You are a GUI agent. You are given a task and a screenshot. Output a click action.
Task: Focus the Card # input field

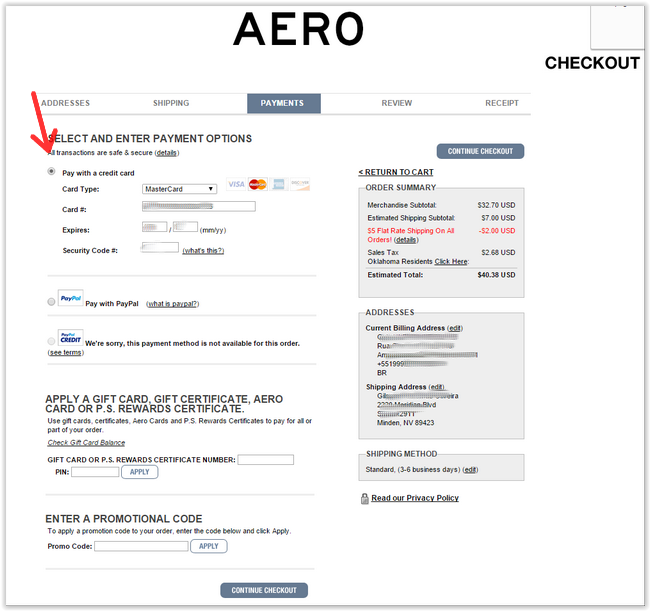(x=199, y=206)
